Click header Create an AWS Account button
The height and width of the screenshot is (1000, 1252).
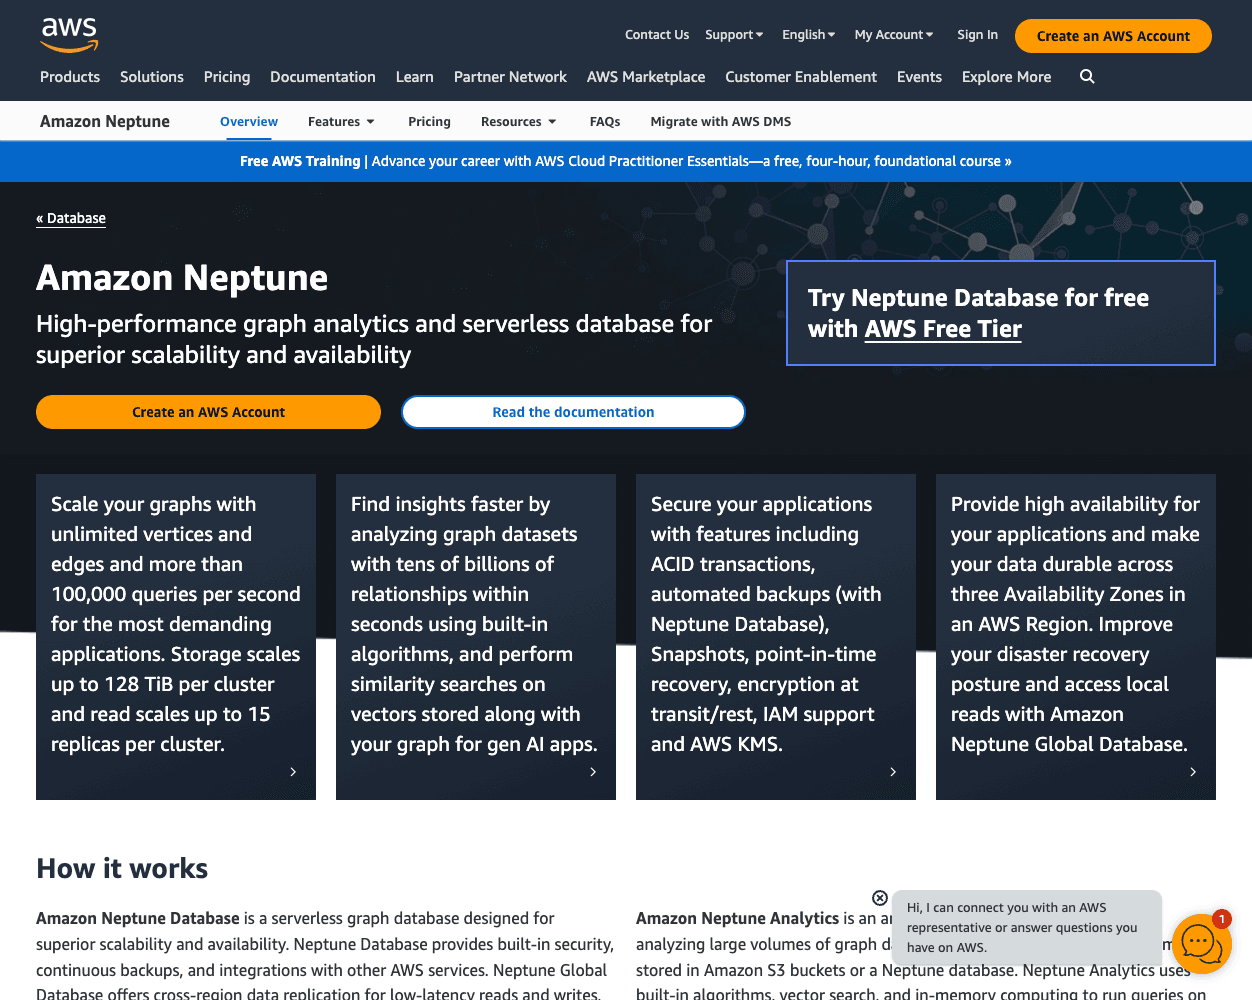coord(1113,36)
